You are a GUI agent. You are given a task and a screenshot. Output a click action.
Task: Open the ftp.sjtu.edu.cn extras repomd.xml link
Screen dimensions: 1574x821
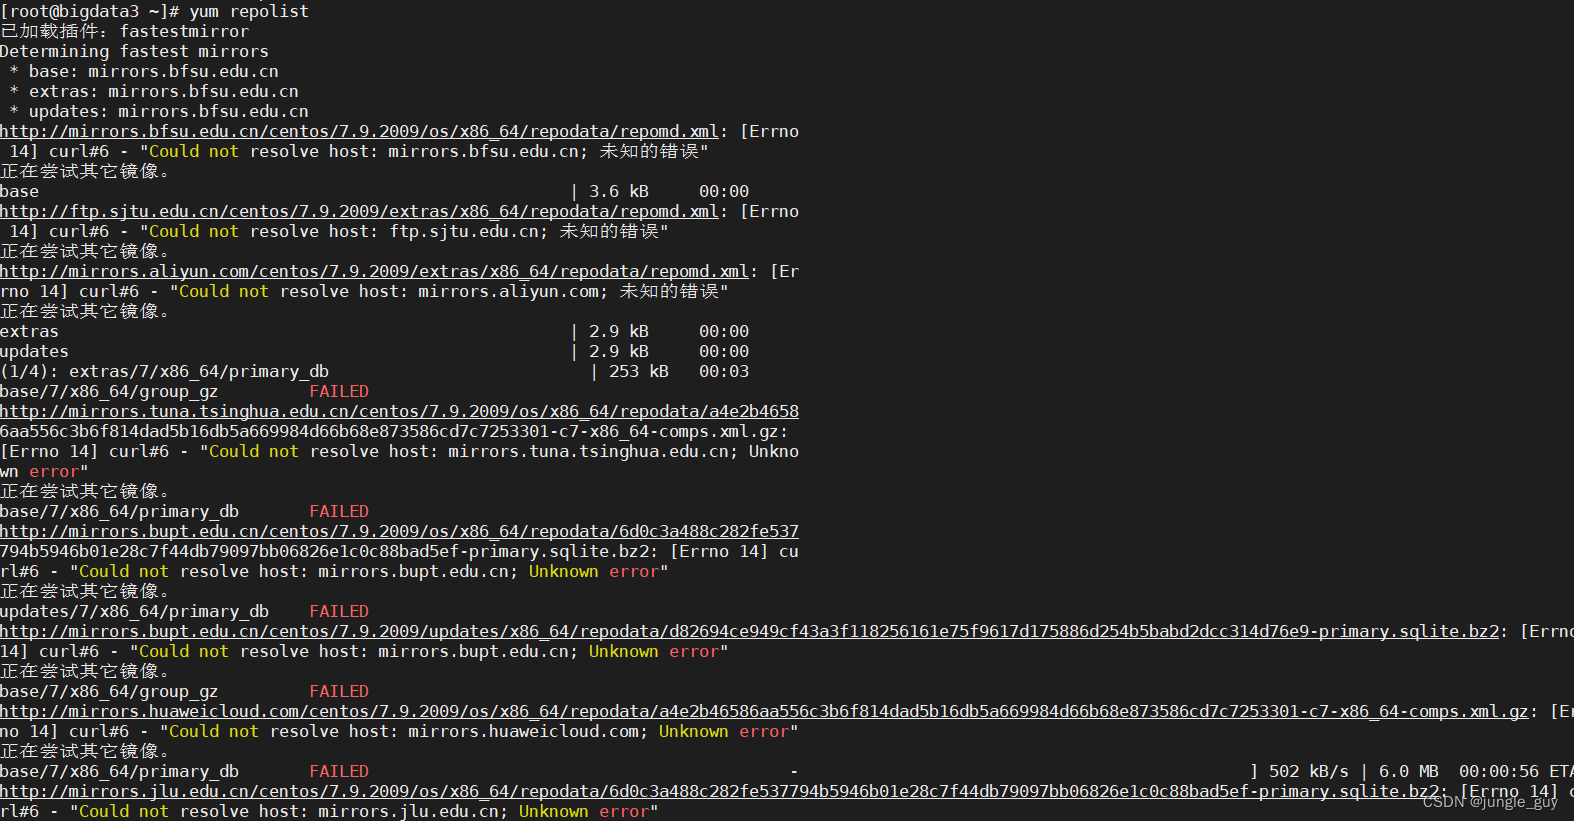[359, 211]
